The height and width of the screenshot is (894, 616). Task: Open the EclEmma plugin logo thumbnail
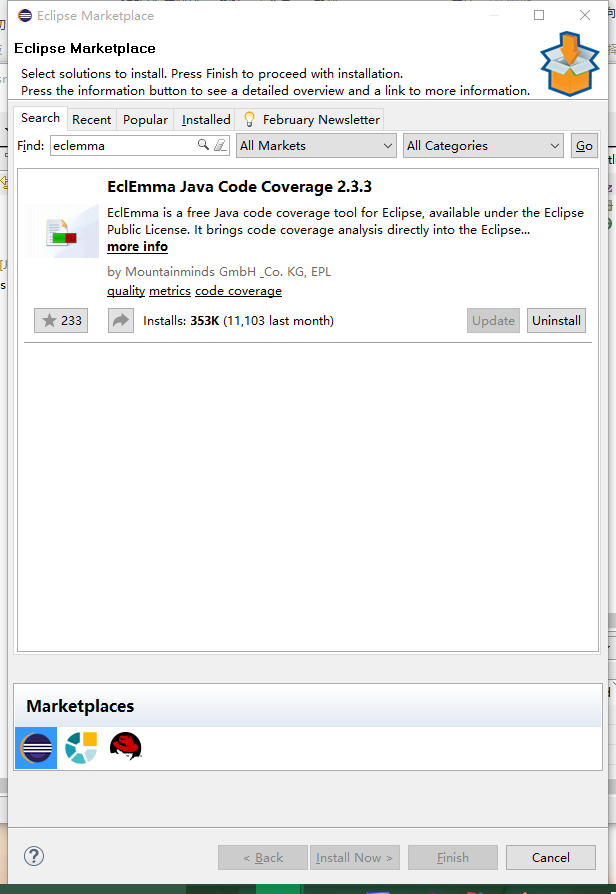(62, 231)
